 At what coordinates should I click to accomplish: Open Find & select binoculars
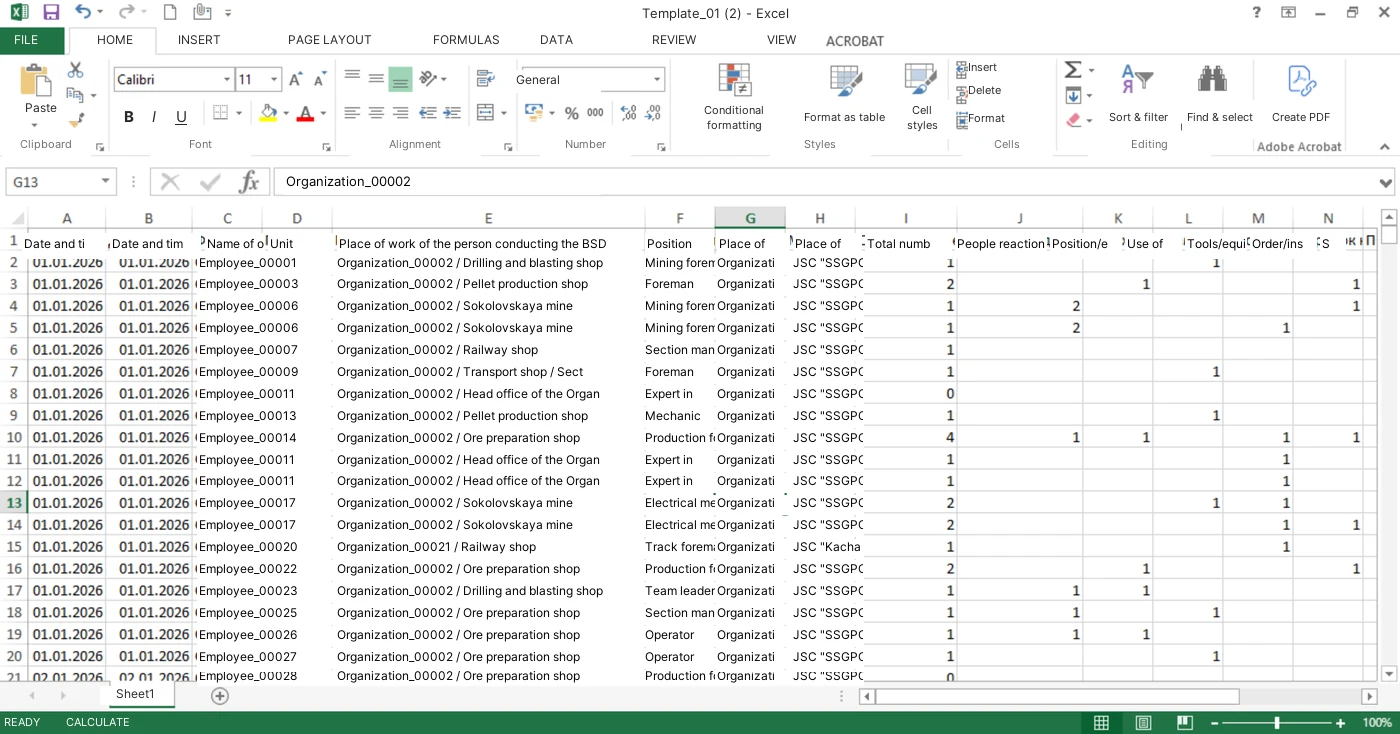(1219, 95)
